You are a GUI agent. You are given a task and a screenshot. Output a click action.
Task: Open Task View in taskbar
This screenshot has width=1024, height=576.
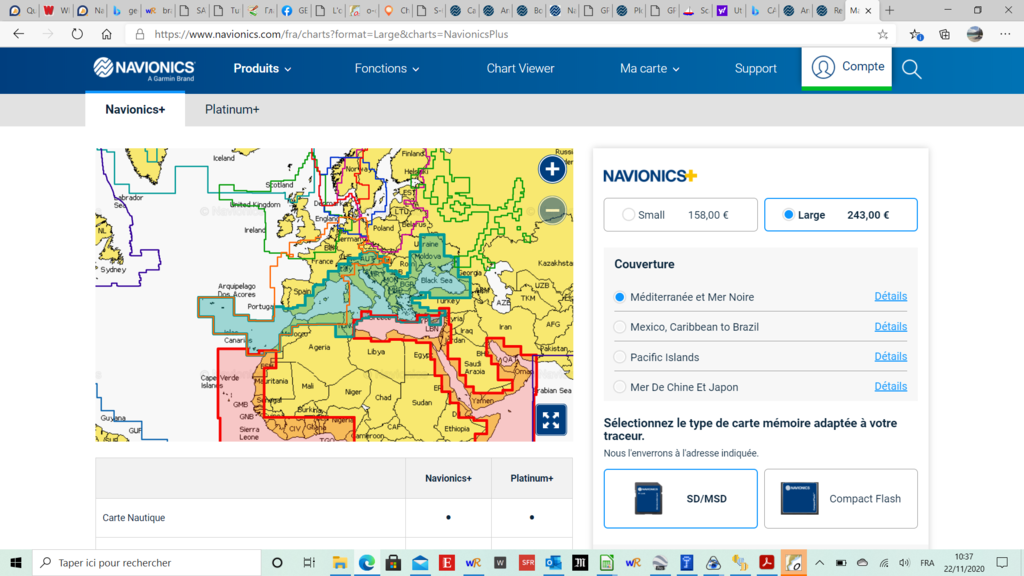click(309, 562)
